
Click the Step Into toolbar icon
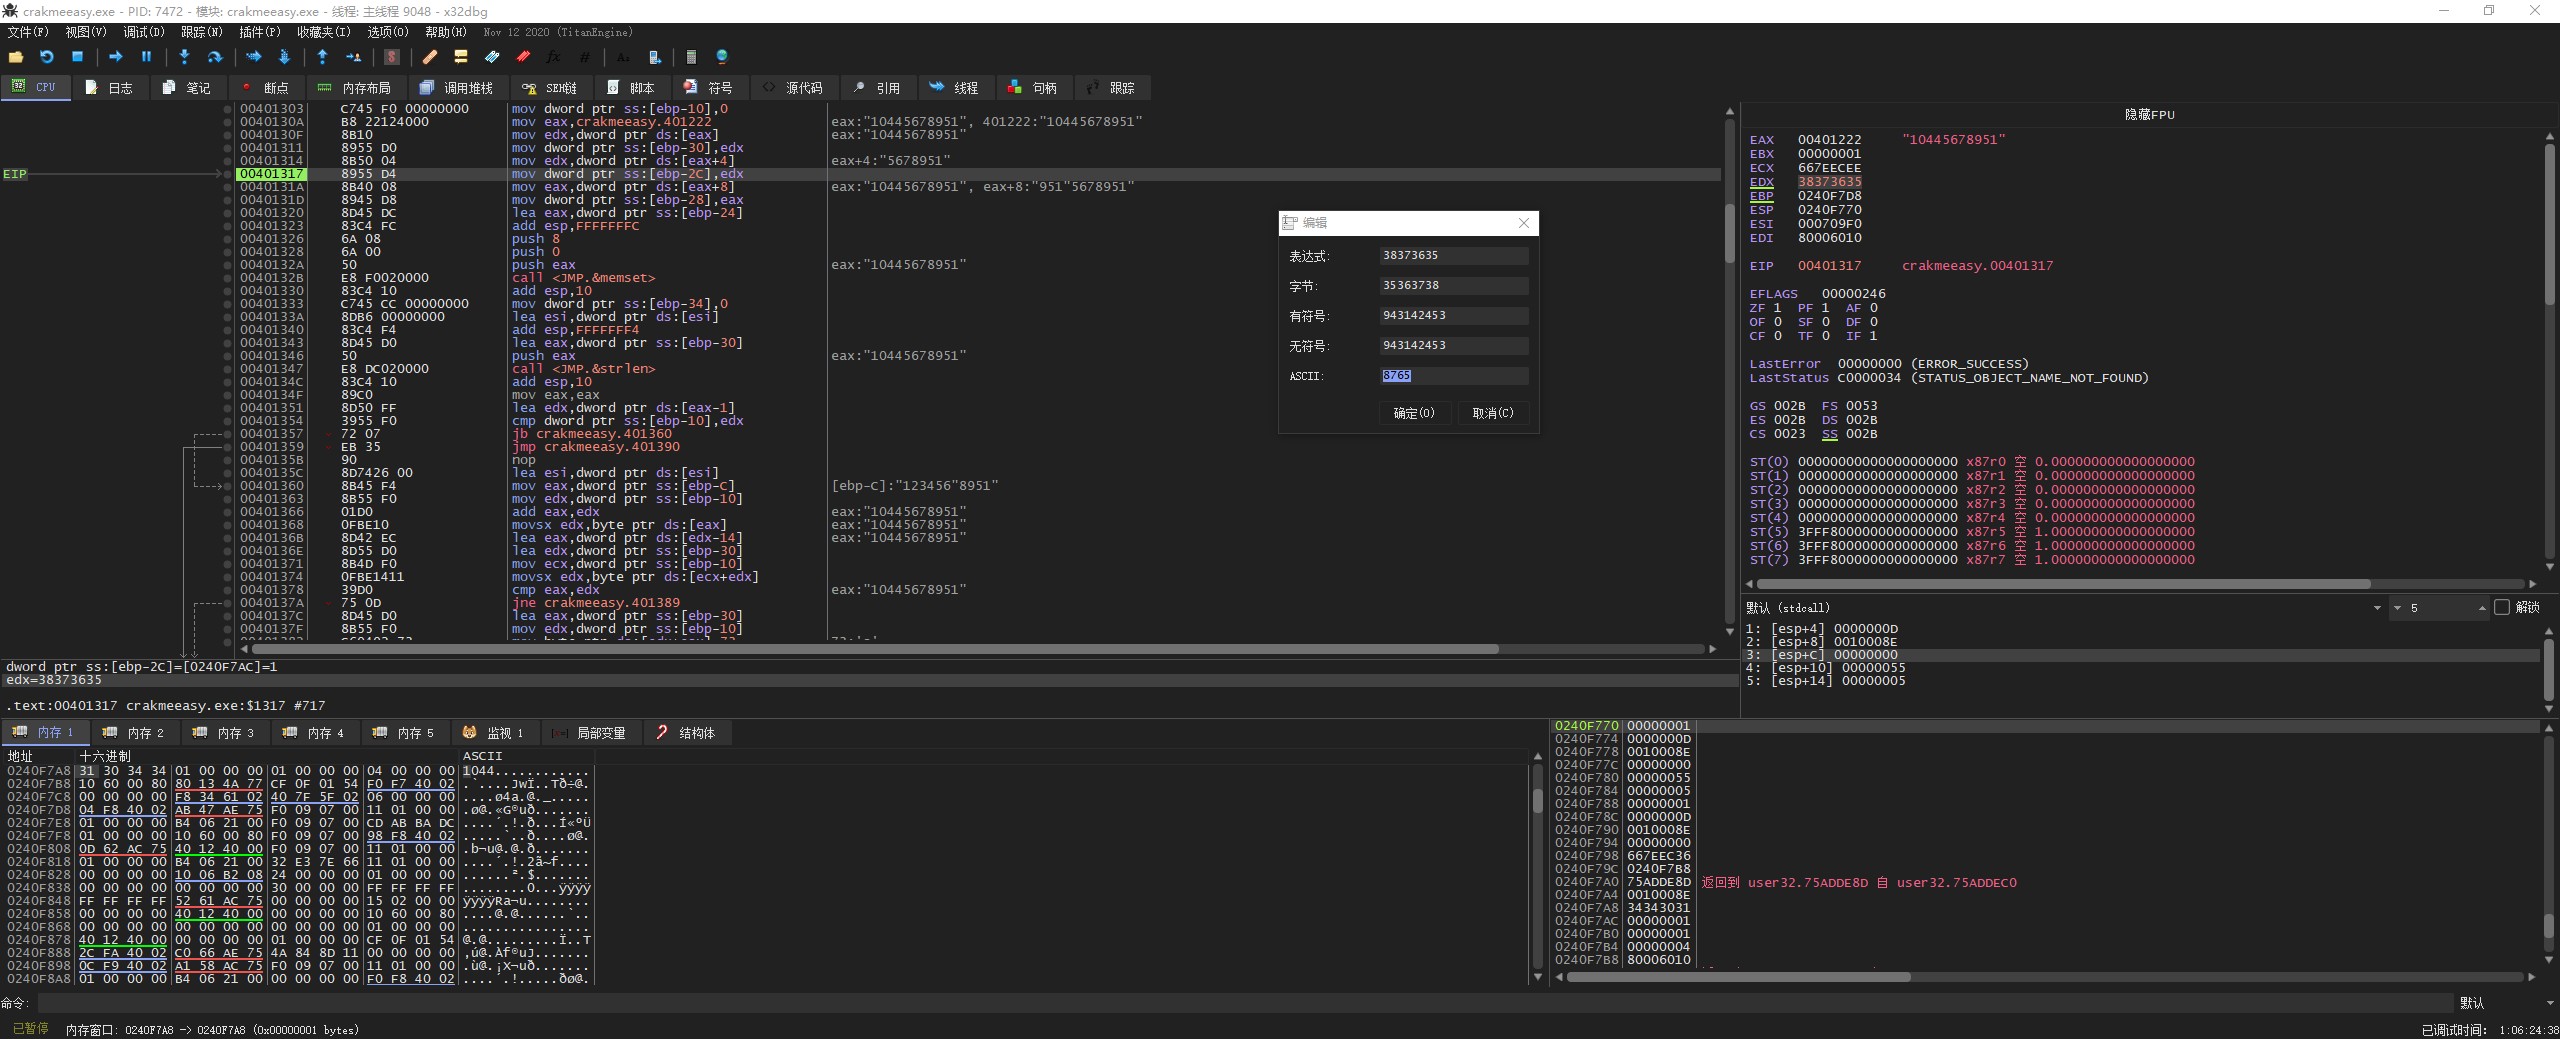[x=184, y=57]
